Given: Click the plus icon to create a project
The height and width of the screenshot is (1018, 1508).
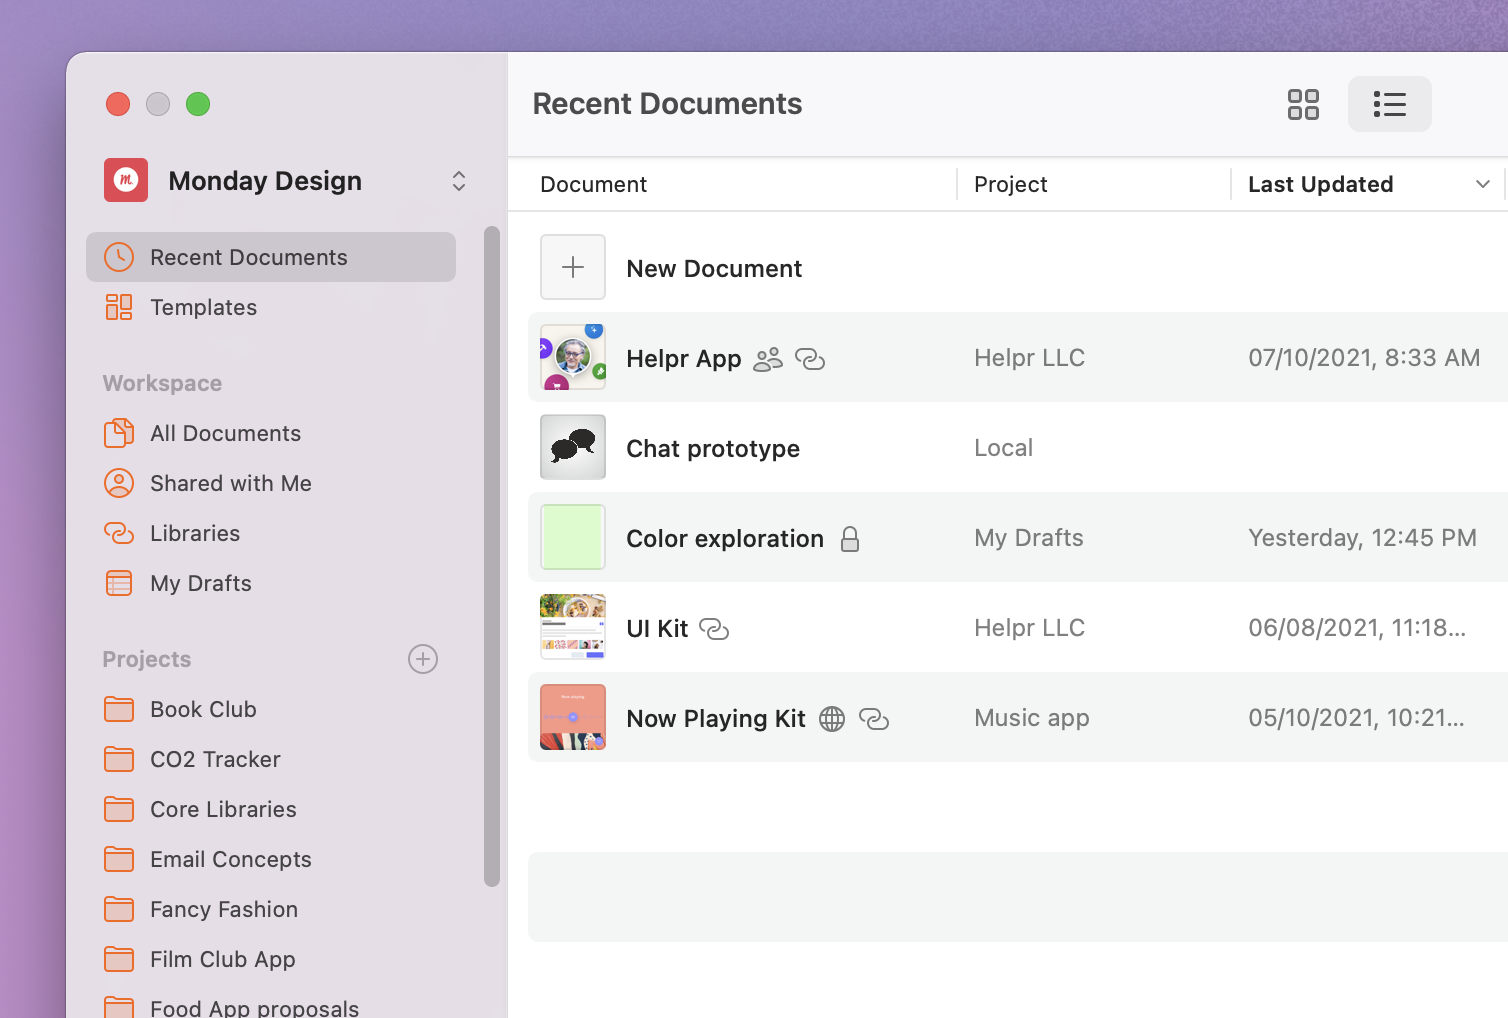Looking at the screenshot, I should (x=422, y=659).
